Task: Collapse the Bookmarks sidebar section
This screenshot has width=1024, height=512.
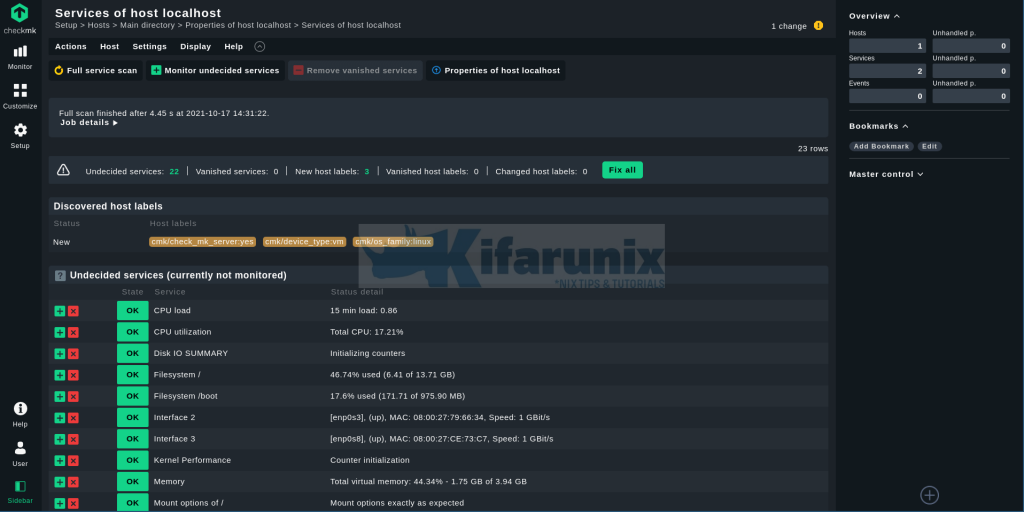Action: point(878,126)
